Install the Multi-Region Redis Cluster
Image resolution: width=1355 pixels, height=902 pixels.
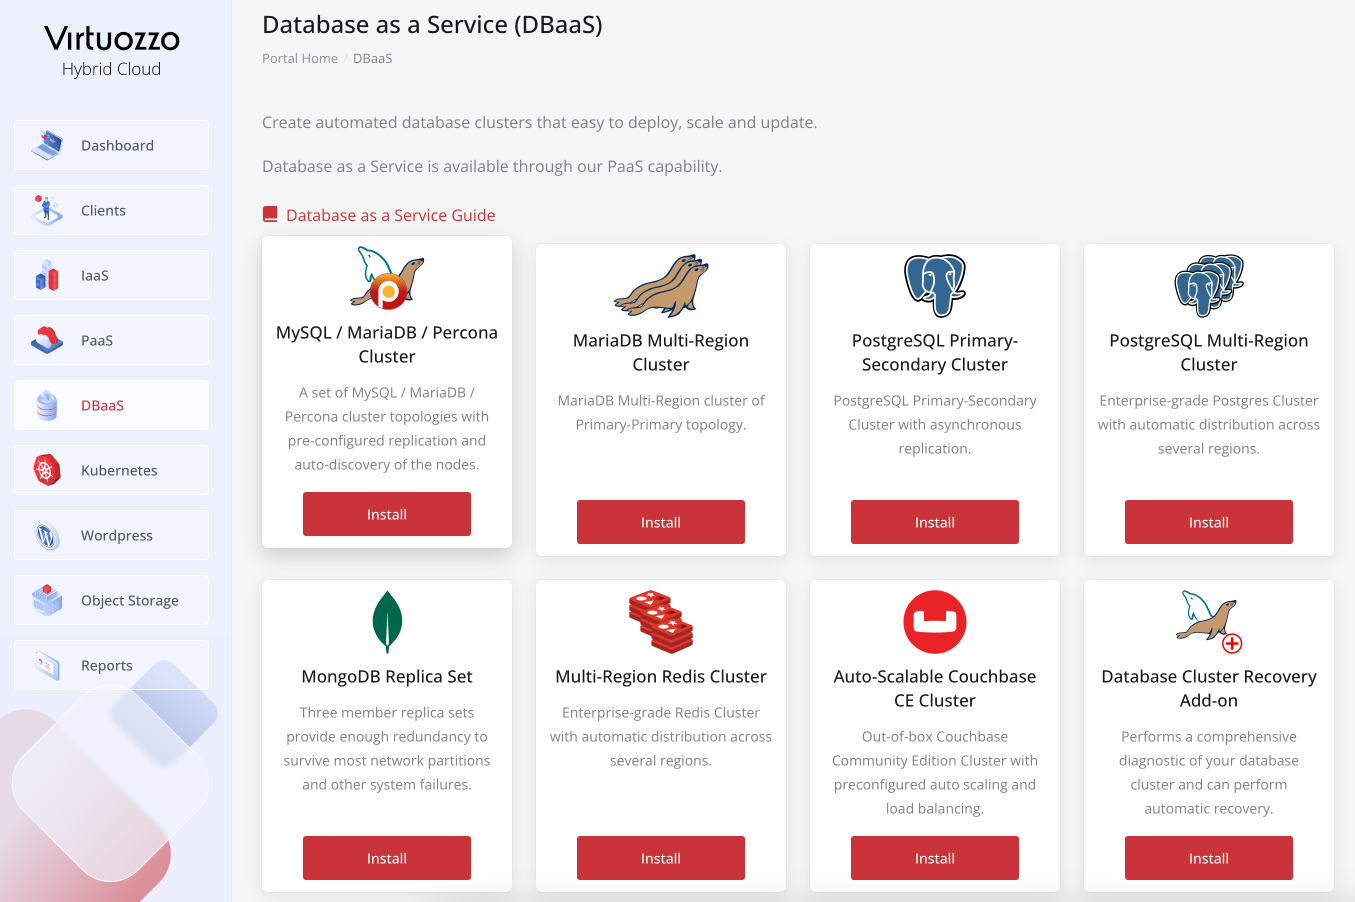click(661, 858)
